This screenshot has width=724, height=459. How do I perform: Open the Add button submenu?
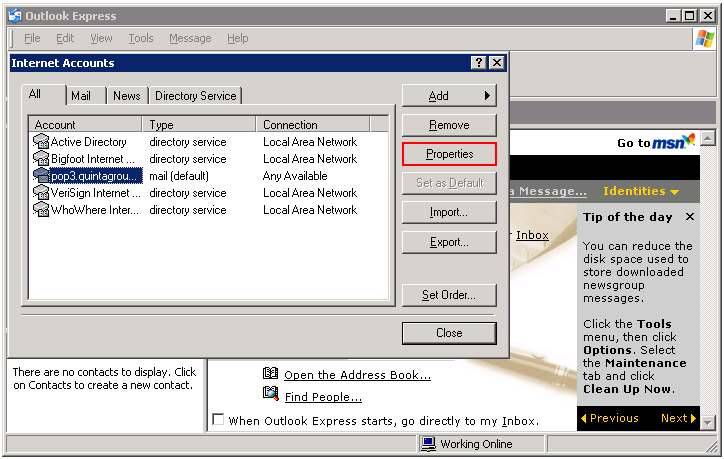tap(449, 96)
